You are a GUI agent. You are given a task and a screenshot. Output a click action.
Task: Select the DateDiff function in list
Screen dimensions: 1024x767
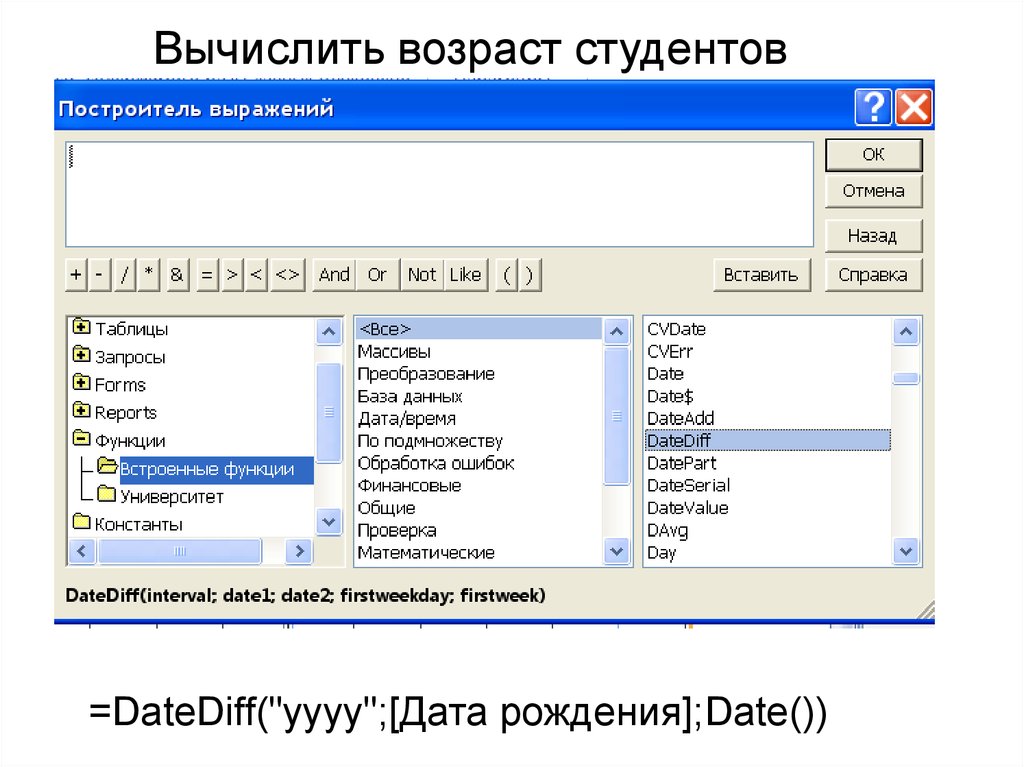pyautogui.click(x=680, y=440)
